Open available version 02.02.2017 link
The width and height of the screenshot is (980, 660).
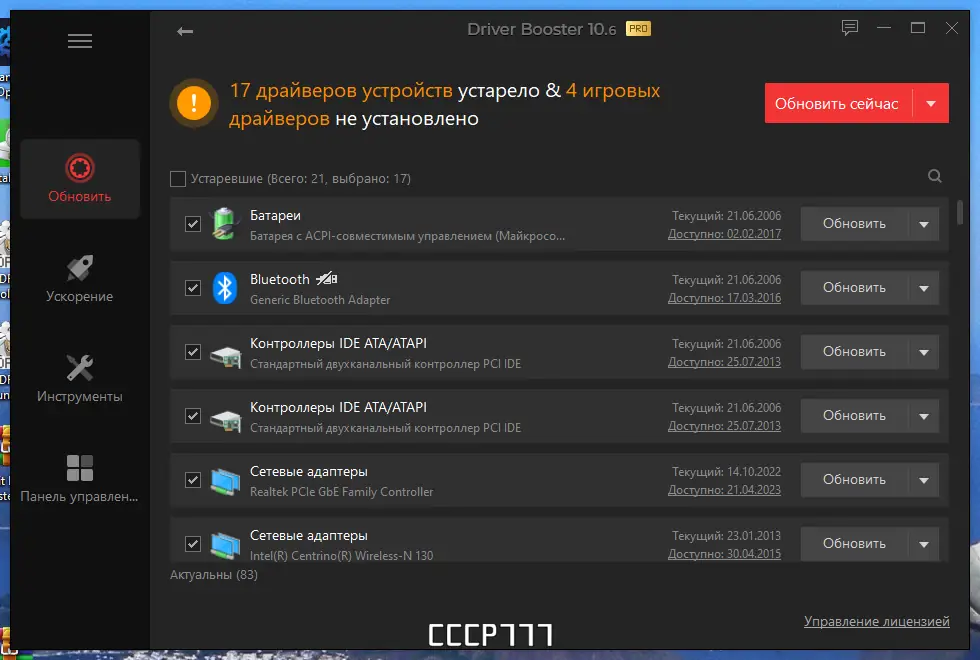click(724, 234)
